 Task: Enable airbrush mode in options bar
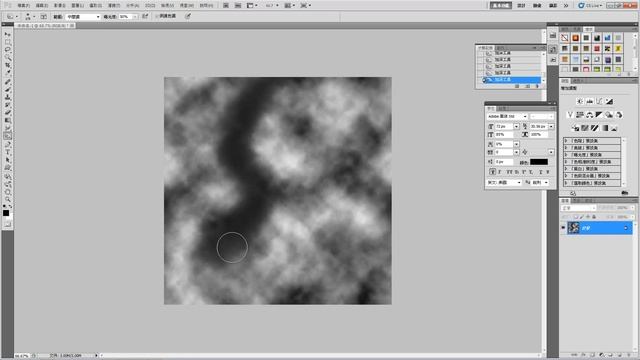pyautogui.click(x=145, y=16)
